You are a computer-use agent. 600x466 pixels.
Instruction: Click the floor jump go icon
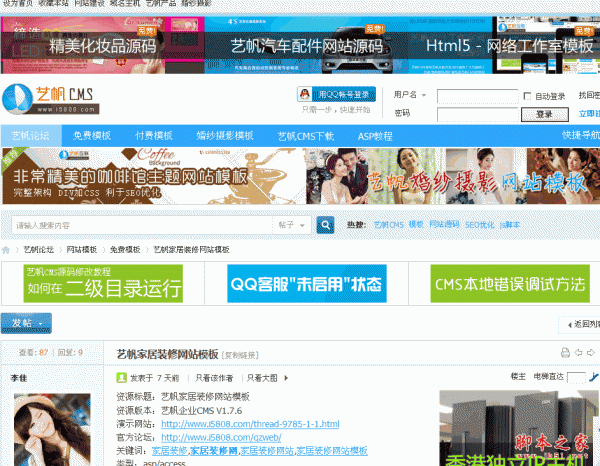pos(593,377)
